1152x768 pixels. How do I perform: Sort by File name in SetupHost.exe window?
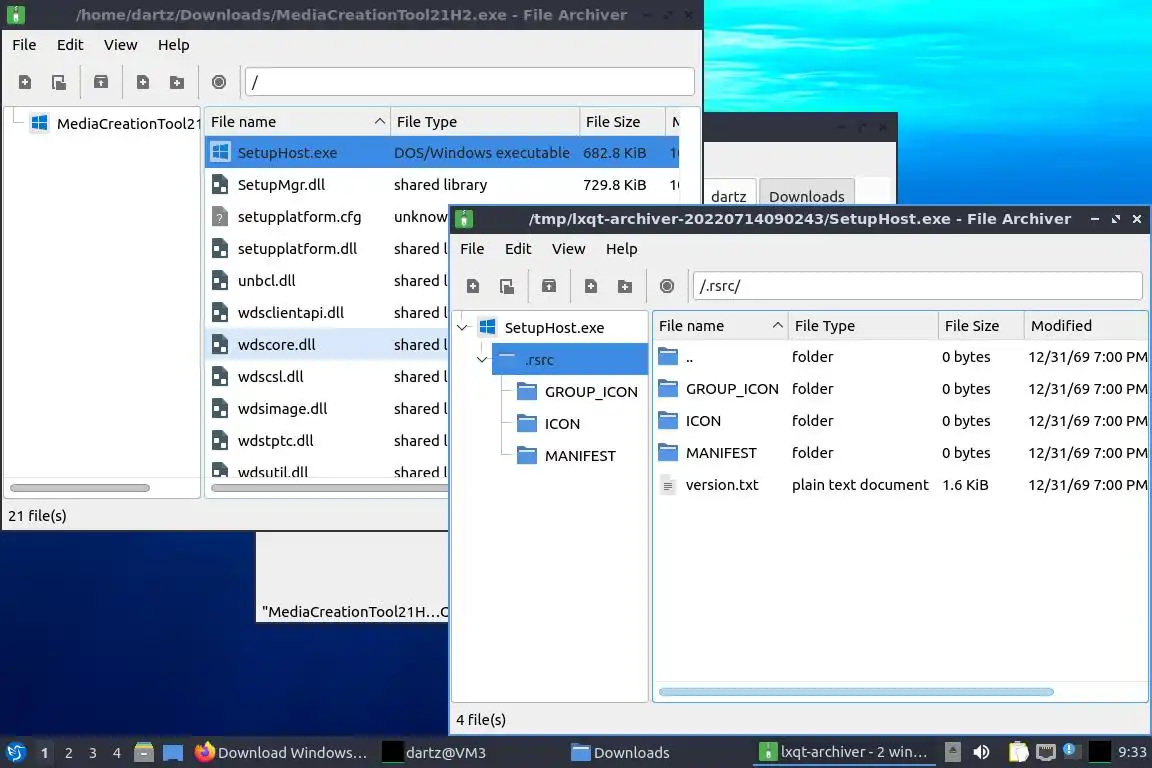click(x=720, y=326)
